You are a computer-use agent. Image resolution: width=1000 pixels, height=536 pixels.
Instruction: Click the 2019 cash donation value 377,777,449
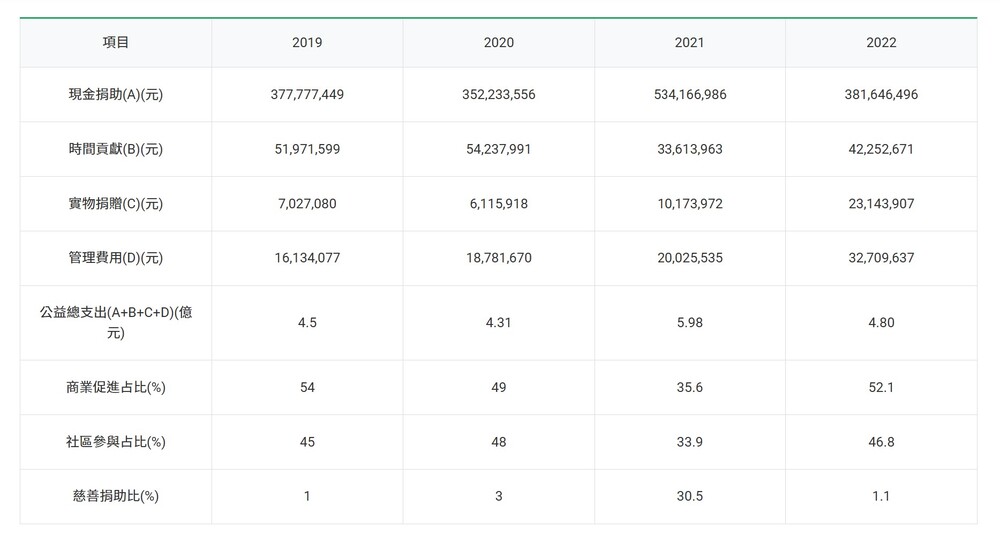307,95
